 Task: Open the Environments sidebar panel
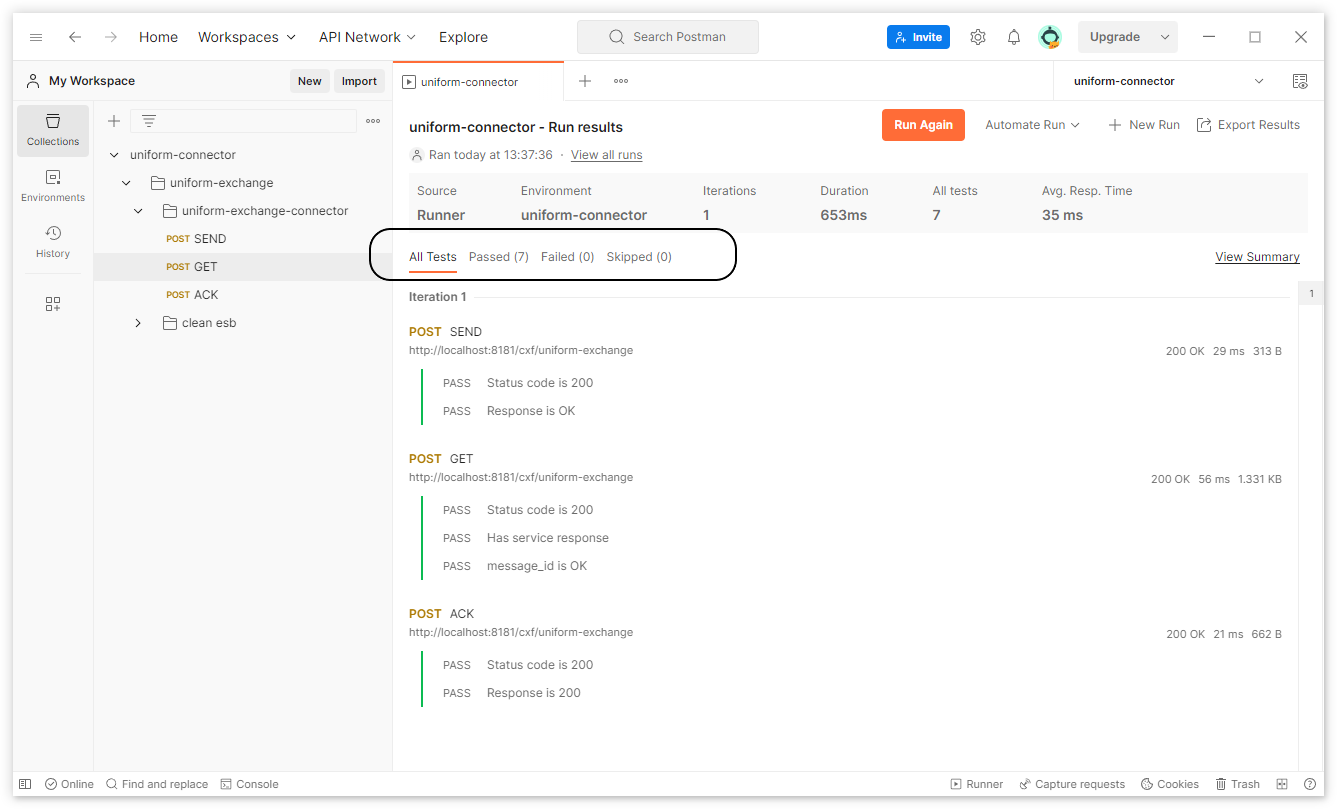point(53,186)
